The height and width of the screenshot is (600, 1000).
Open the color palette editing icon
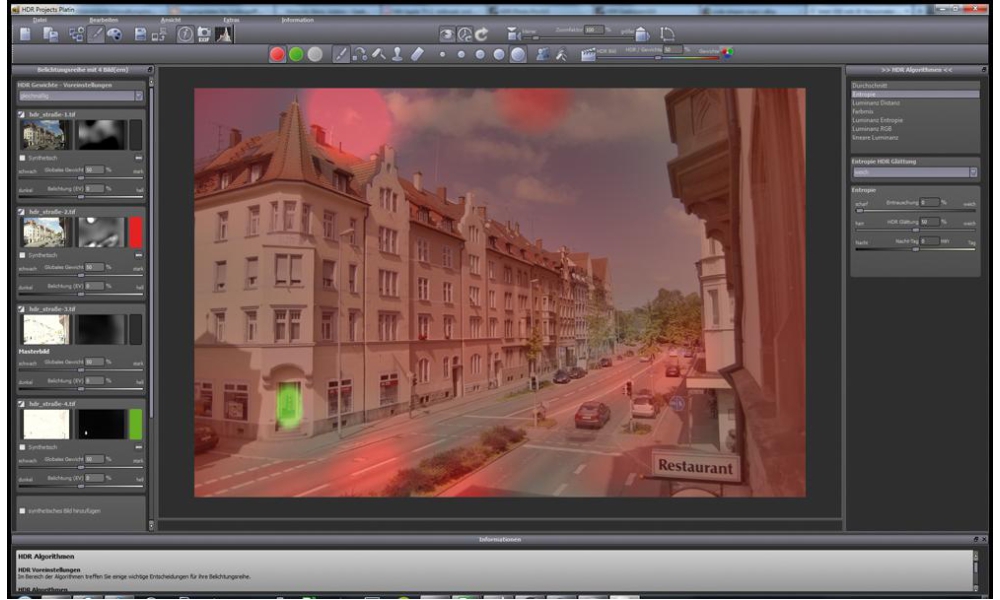[x=114, y=36]
